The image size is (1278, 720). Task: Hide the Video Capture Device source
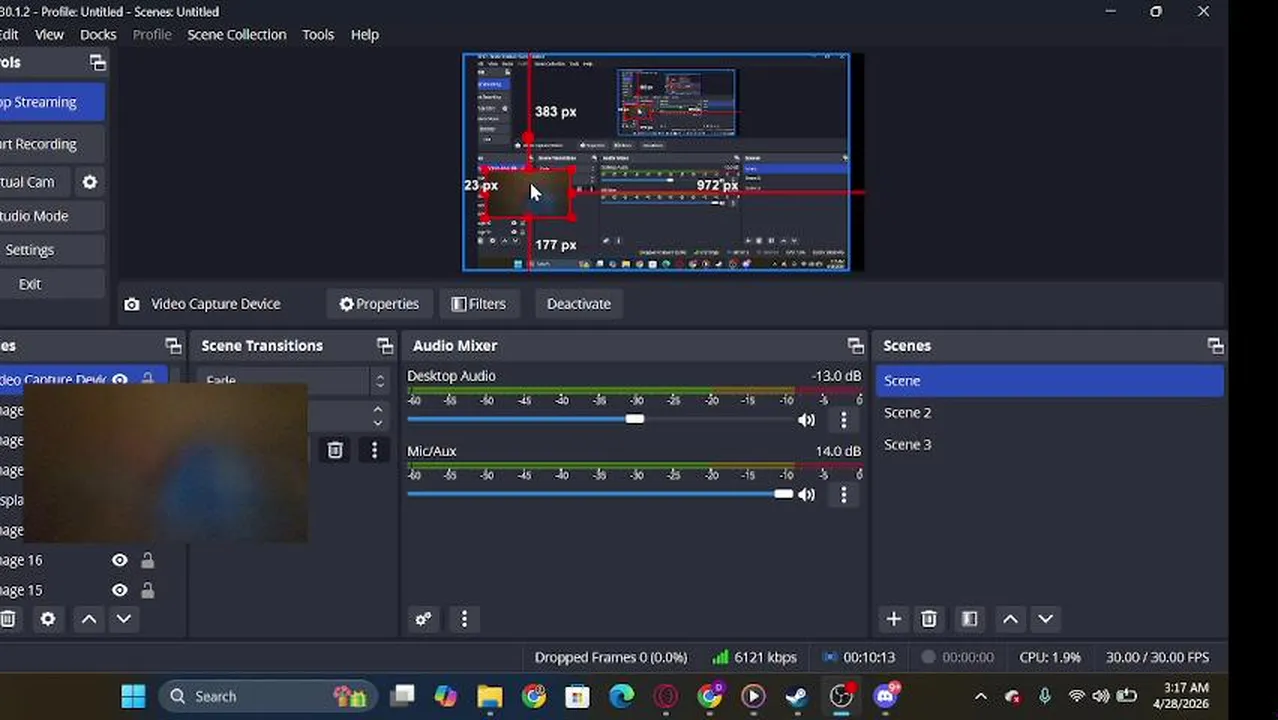coord(120,380)
